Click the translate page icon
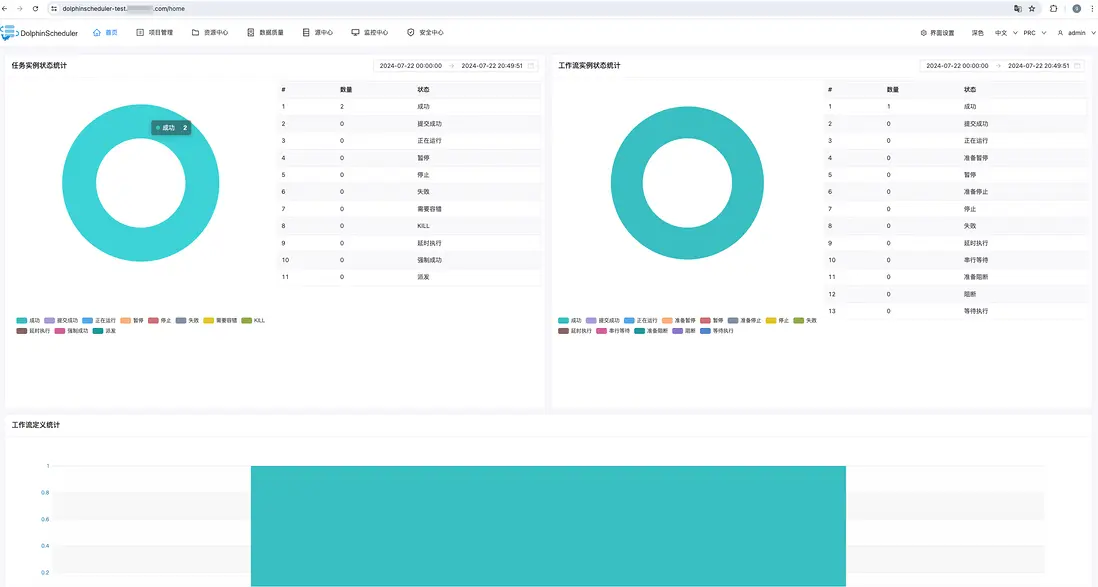Screen dimensions: 1098x587 1017,8
